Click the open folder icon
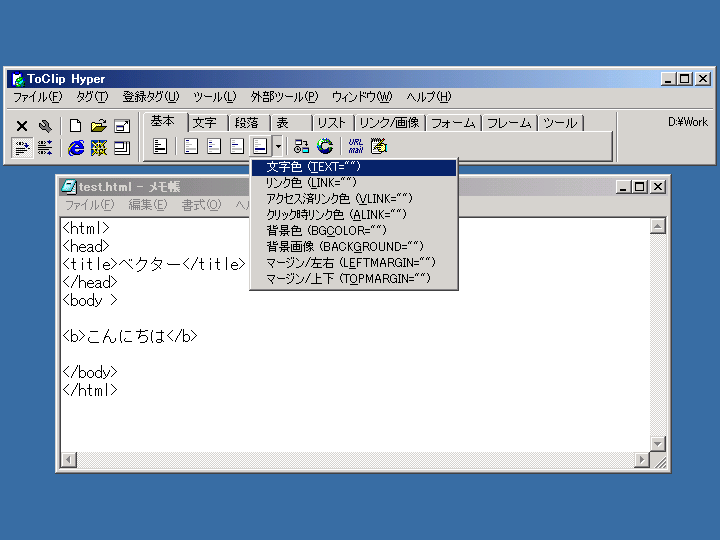The width and height of the screenshot is (720, 540). [98, 126]
